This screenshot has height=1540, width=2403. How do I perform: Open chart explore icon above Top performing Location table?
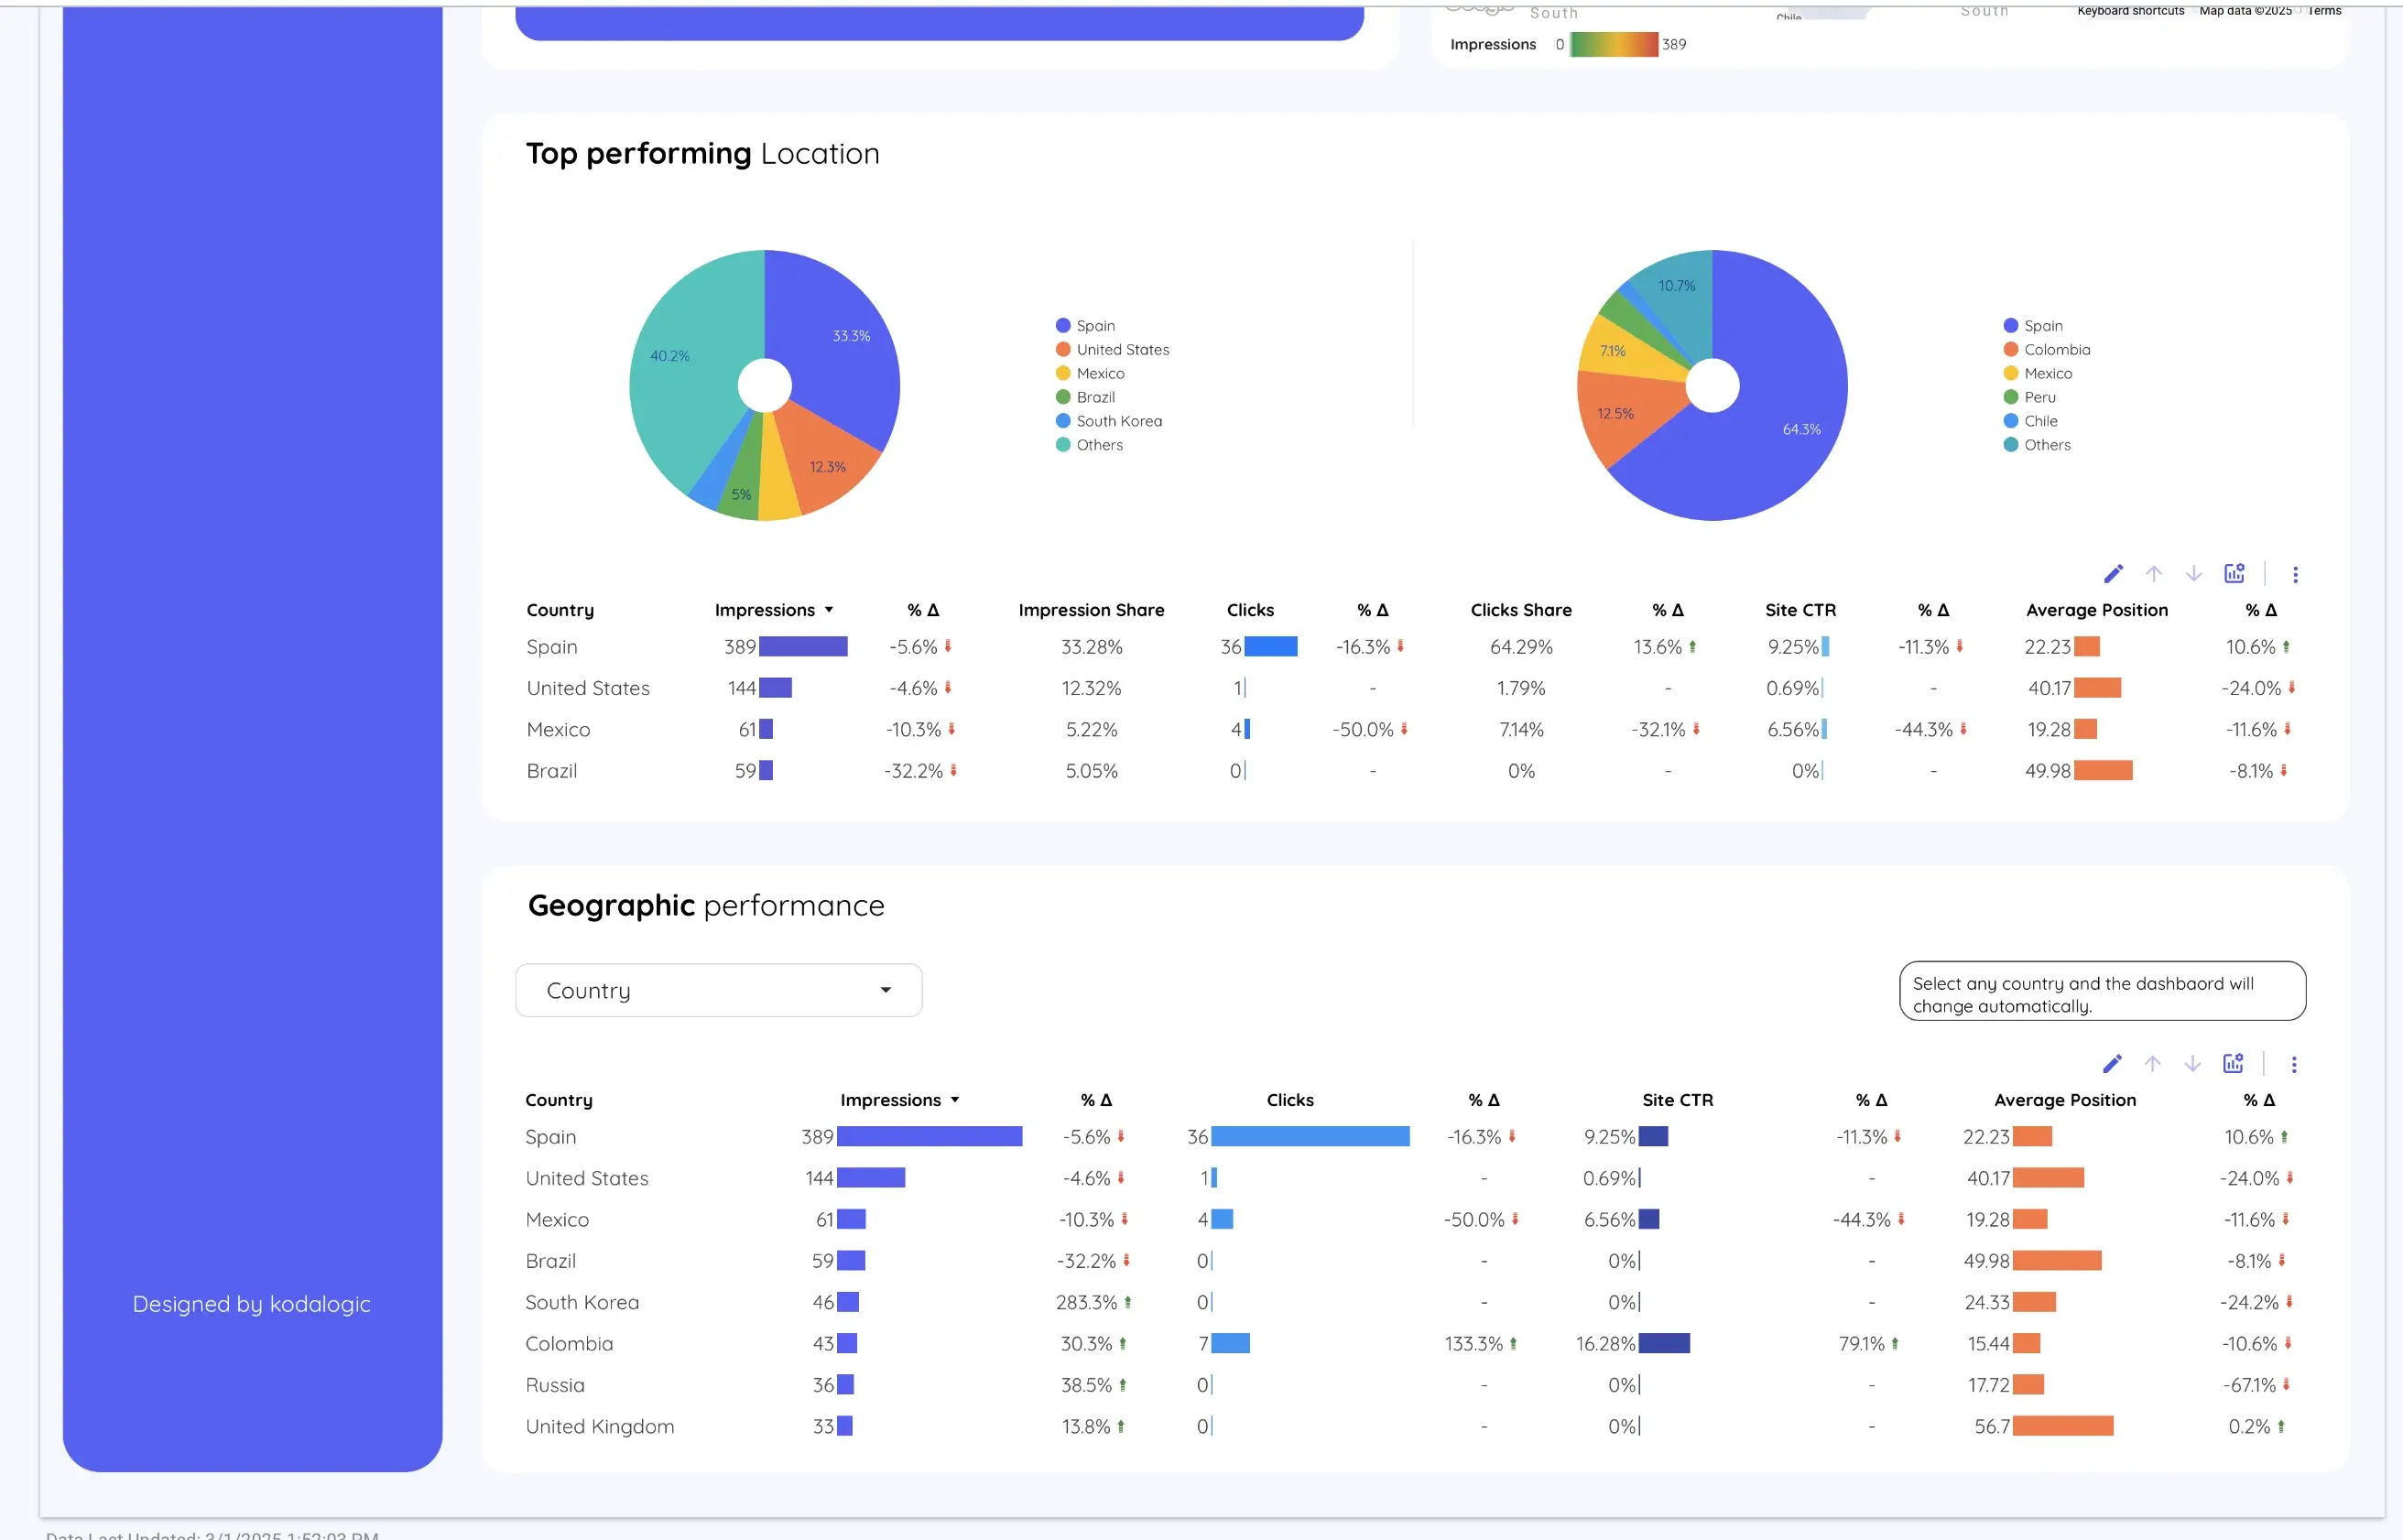[x=2234, y=573]
